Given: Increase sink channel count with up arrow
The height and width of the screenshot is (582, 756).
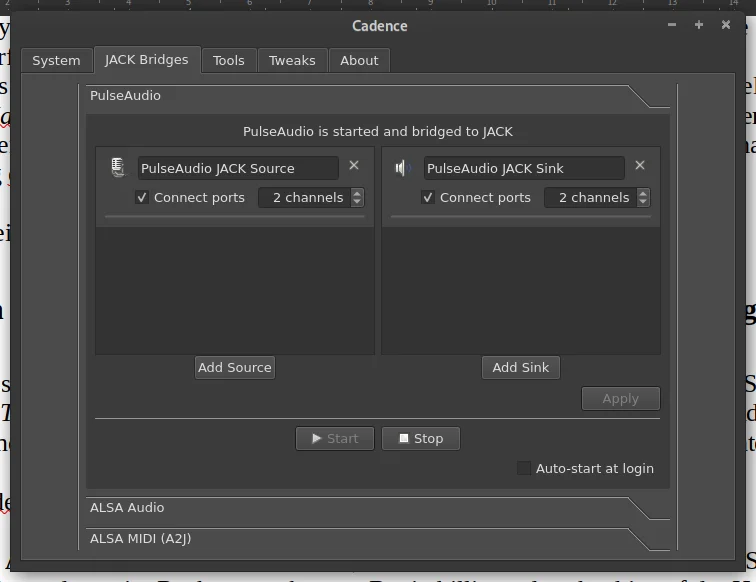Looking at the screenshot, I should 643,193.
